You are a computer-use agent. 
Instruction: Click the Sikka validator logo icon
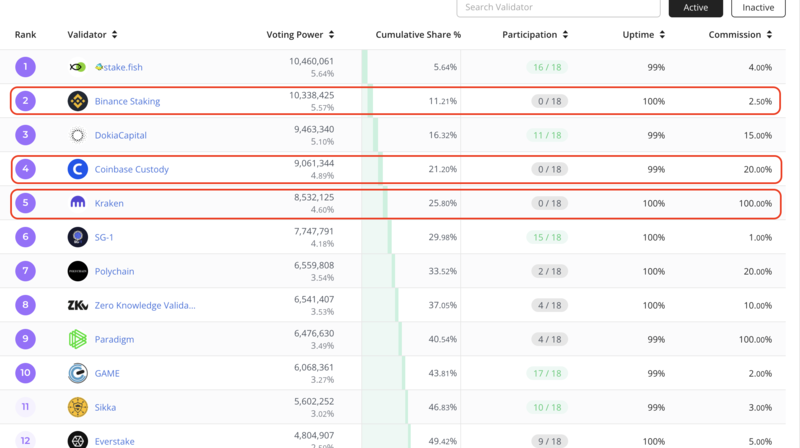point(78,407)
